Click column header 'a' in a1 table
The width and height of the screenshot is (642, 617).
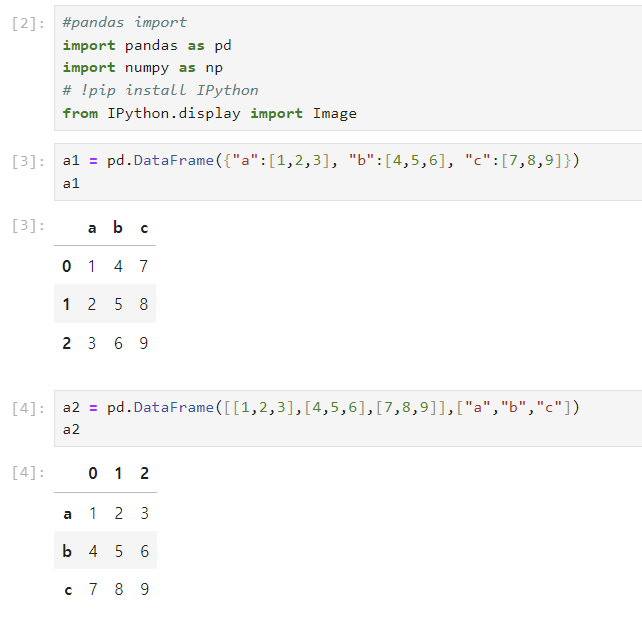coord(92,228)
